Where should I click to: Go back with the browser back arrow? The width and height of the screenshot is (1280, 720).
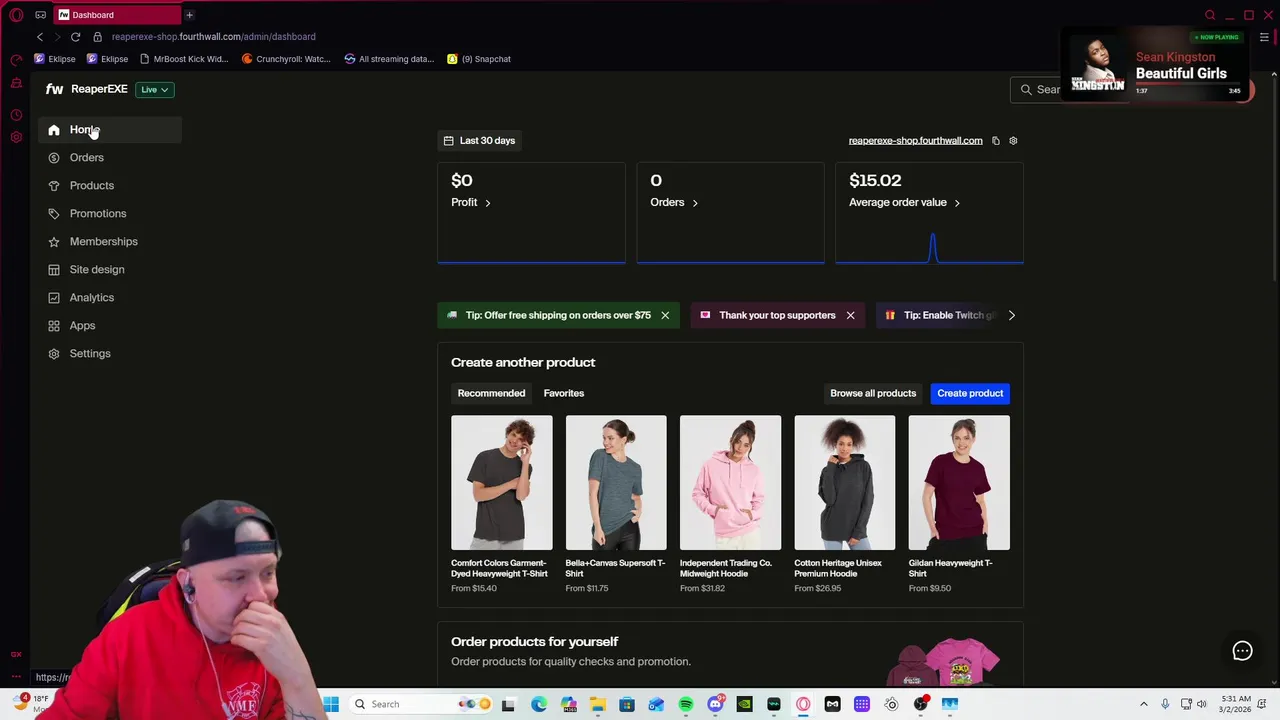click(x=40, y=37)
